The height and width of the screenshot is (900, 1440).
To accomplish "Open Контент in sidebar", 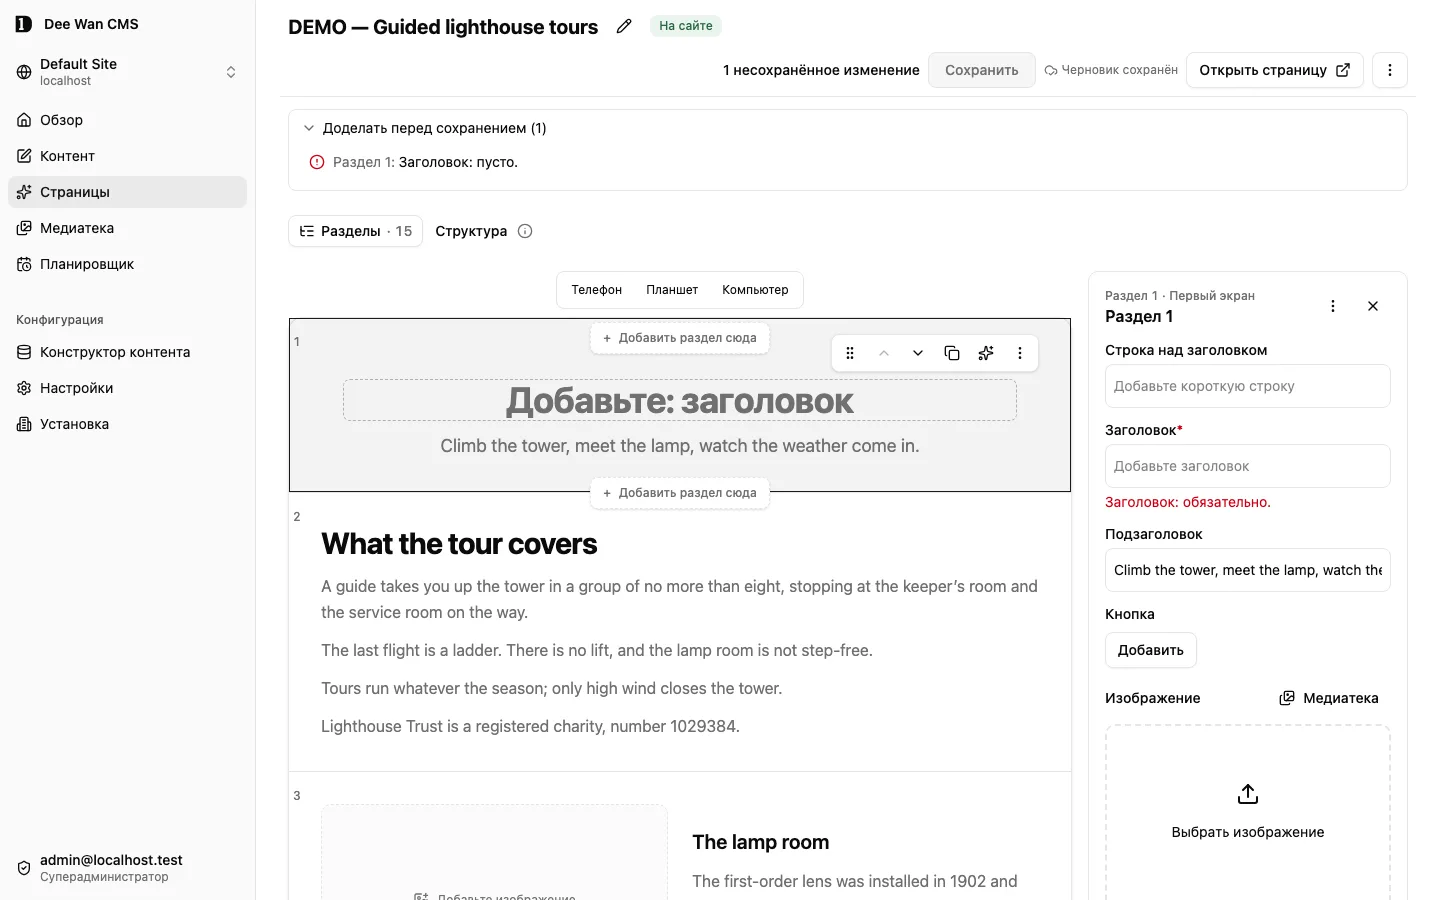I will [x=127, y=156].
